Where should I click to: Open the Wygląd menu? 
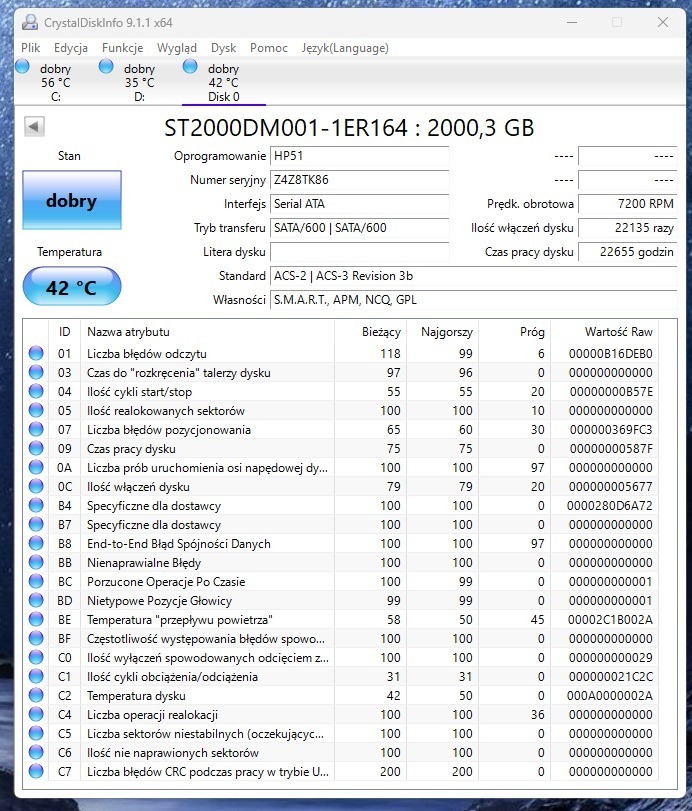(x=177, y=48)
